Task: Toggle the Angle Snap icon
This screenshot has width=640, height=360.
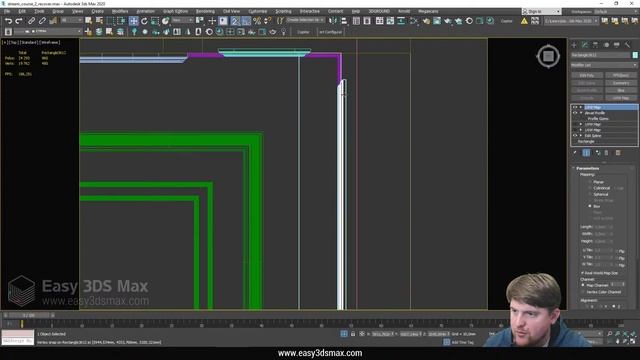Action: [x=246, y=21]
